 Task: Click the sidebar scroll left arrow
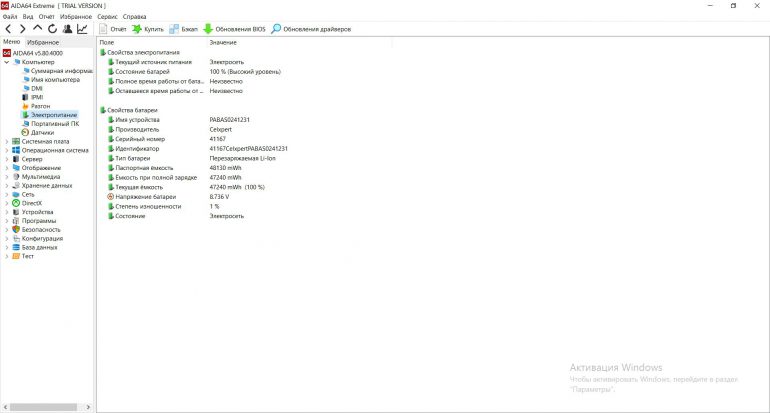click(x=5, y=407)
